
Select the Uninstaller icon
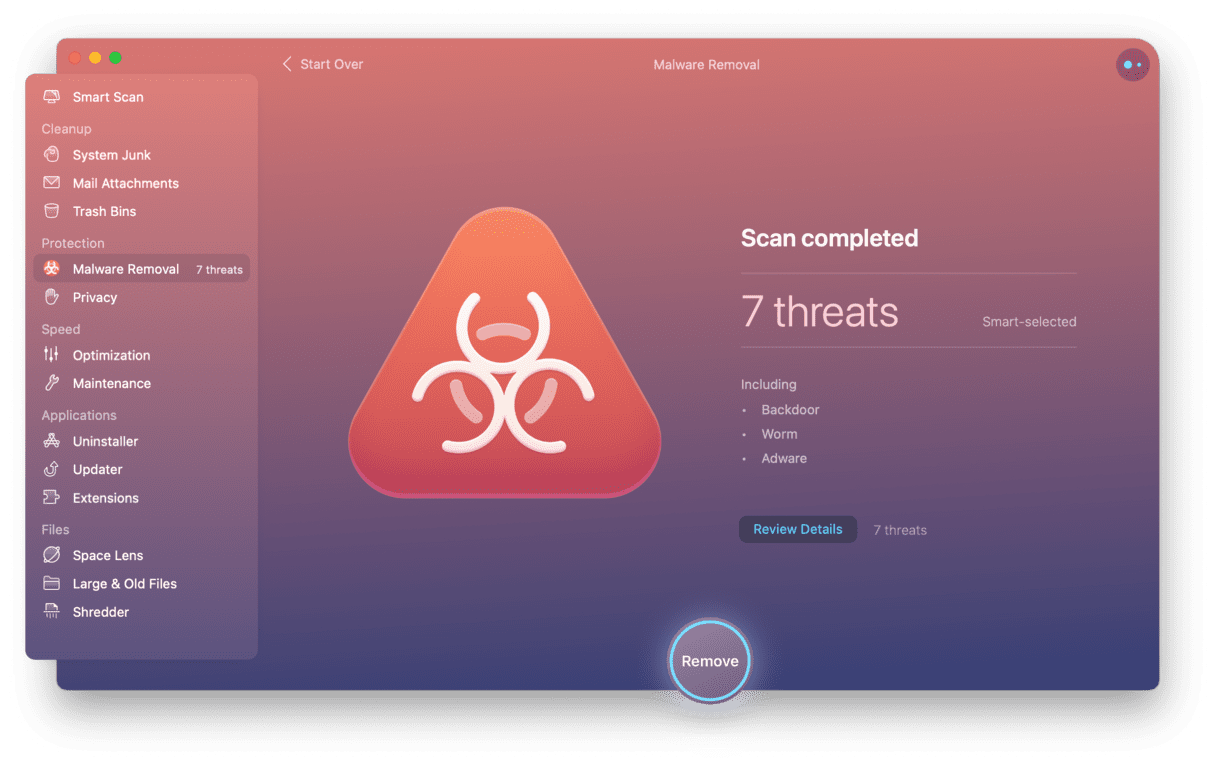pos(51,441)
